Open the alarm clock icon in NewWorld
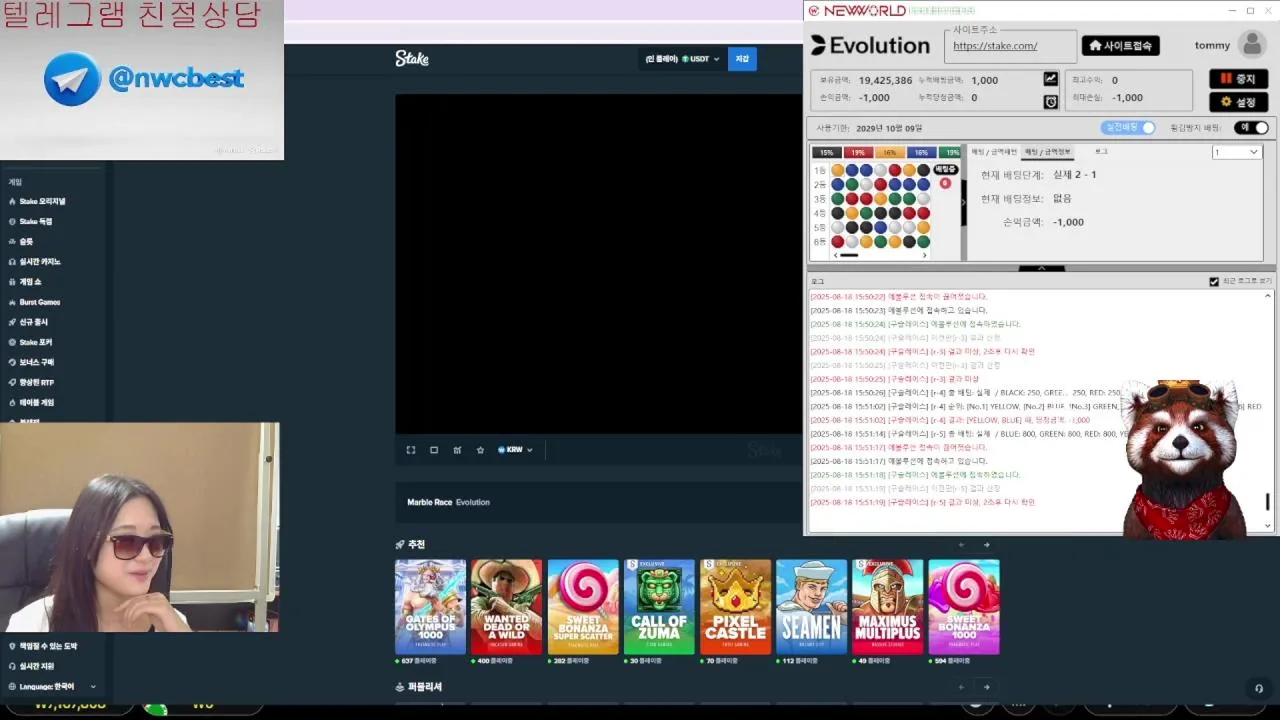This screenshot has height=720, width=1280. point(1050,101)
